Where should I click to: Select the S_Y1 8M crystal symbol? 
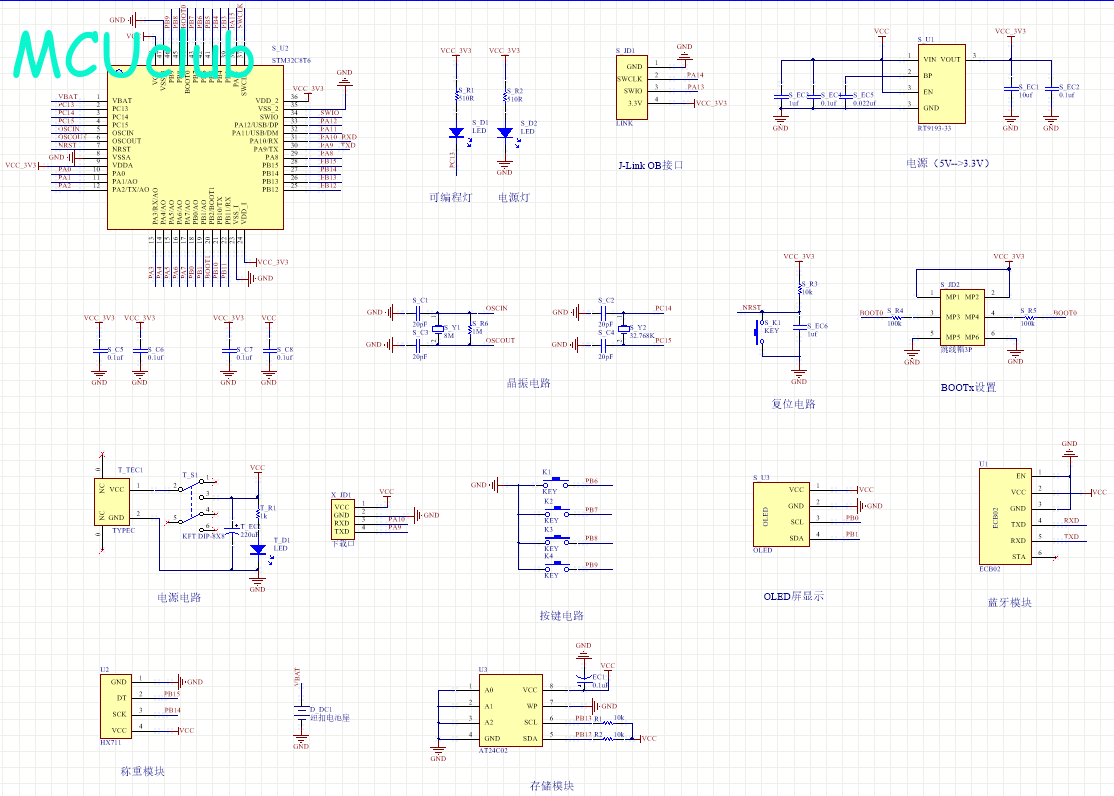tap(437, 328)
